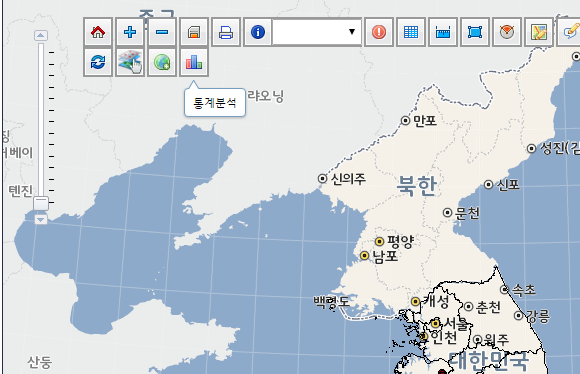
Task: Open the dropdown next to info icon
Action: coord(317,32)
